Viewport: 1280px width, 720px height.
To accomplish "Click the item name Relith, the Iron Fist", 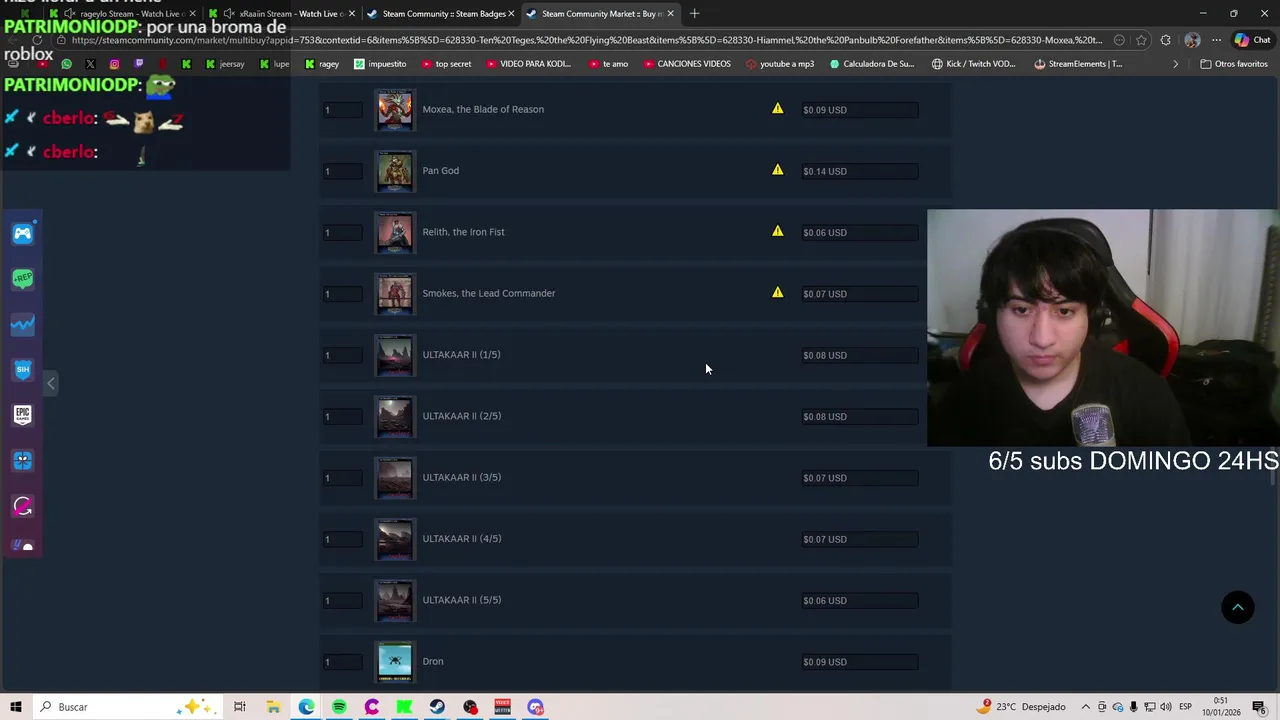I will pos(463,232).
